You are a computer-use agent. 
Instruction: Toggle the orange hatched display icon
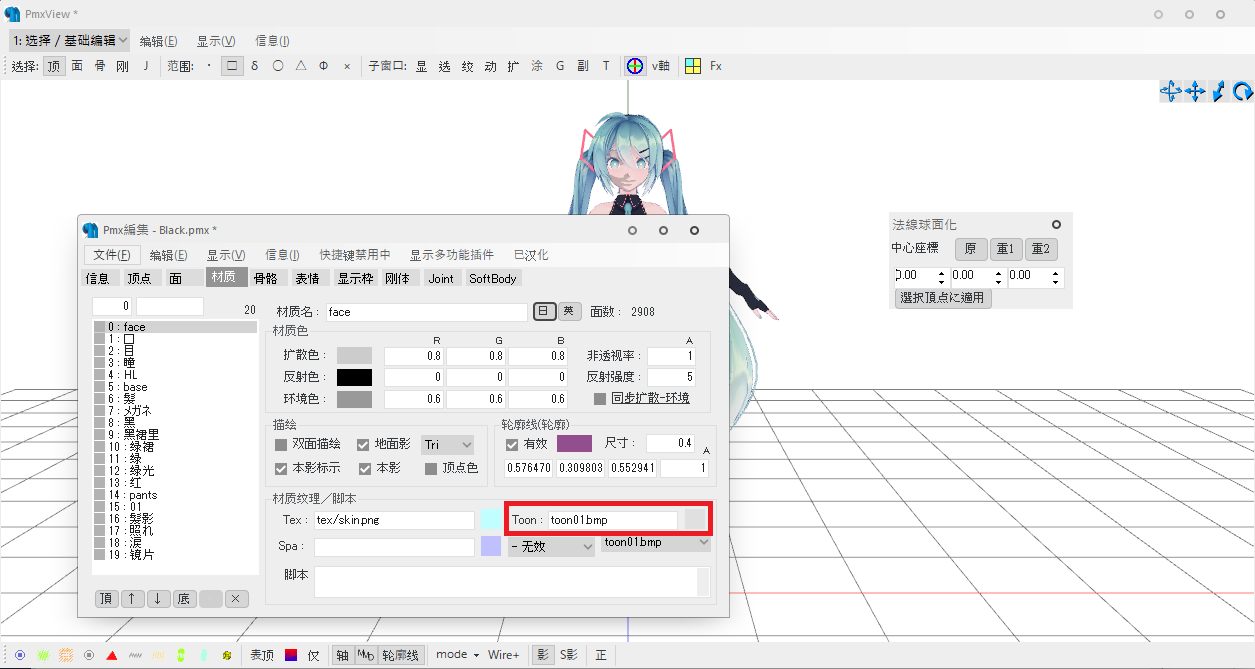tap(66, 655)
